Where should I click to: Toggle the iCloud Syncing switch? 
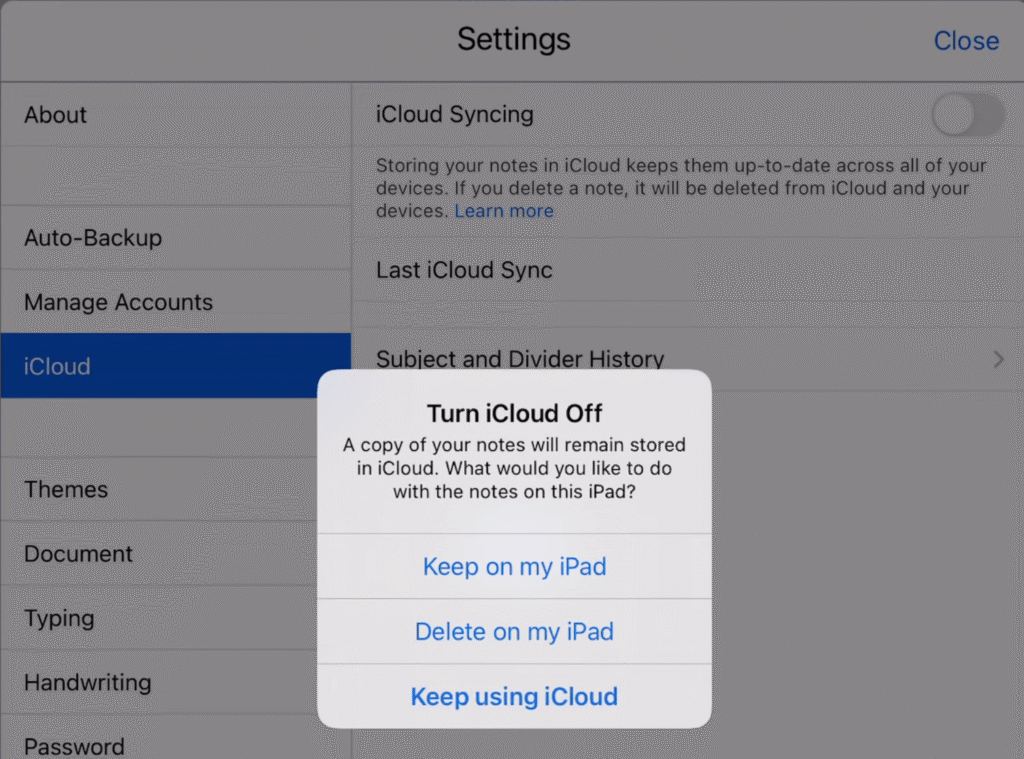pos(968,115)
